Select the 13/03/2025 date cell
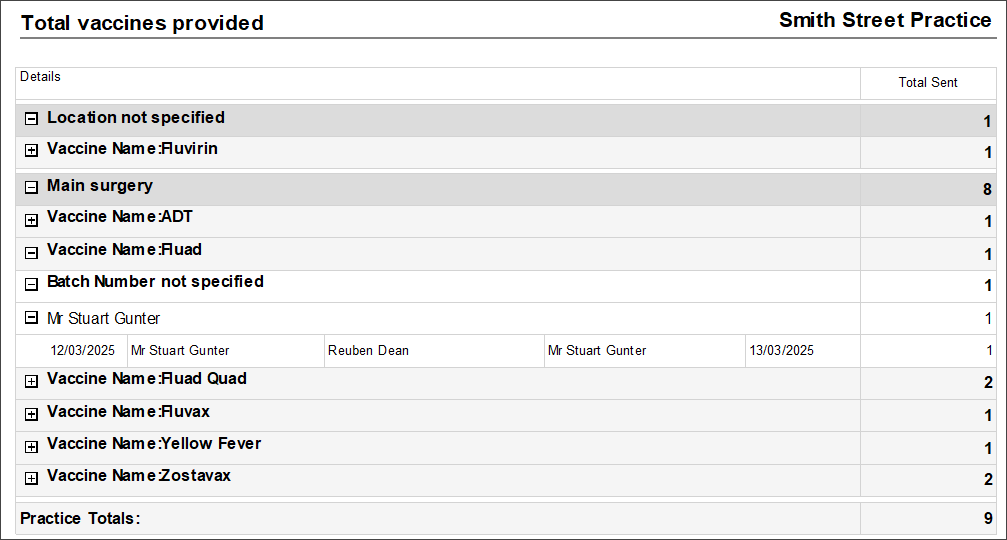Viewport: 1007px width, 540px height. click(783, 351)
